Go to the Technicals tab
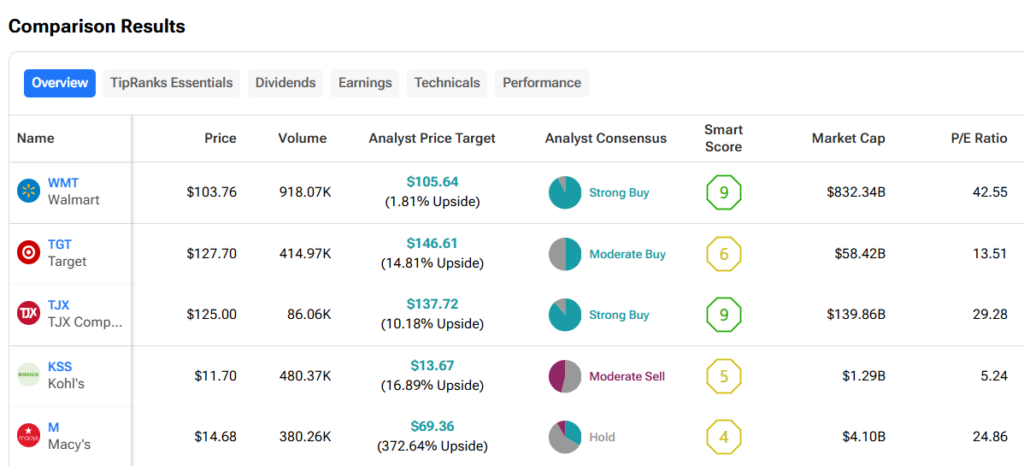The width and height of the screenshot is (1024, 466). (x=447, y=83)
